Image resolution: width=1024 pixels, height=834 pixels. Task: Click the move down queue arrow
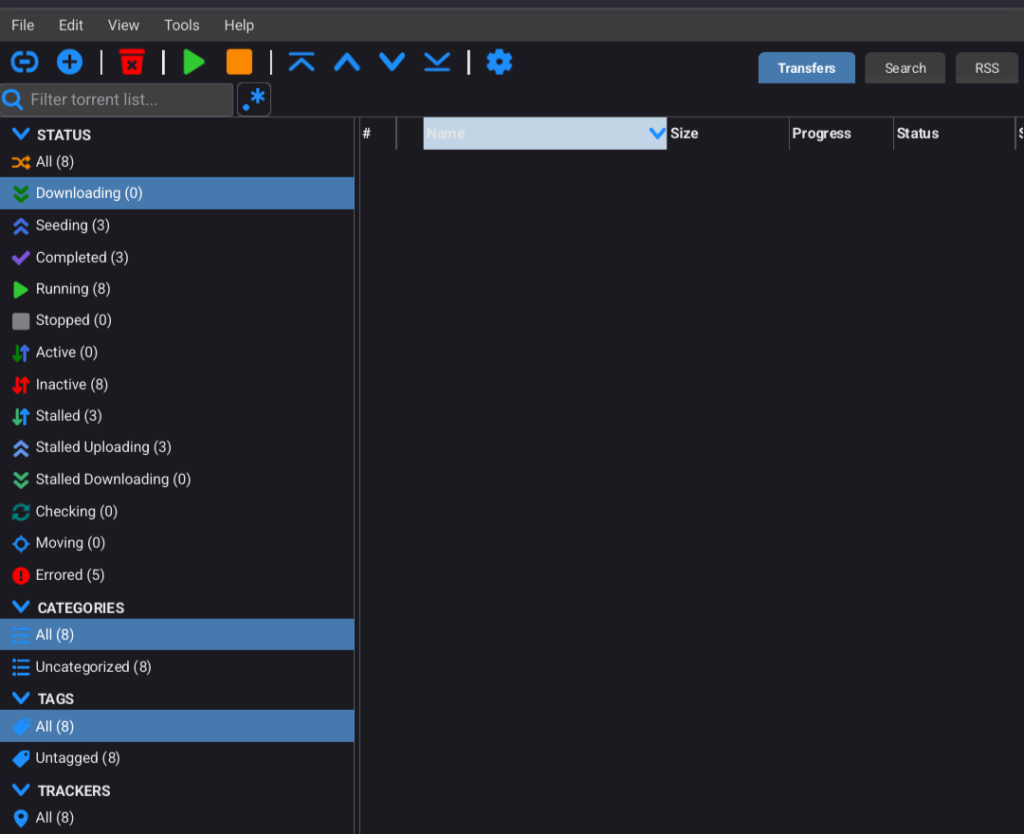click(392, 62)
